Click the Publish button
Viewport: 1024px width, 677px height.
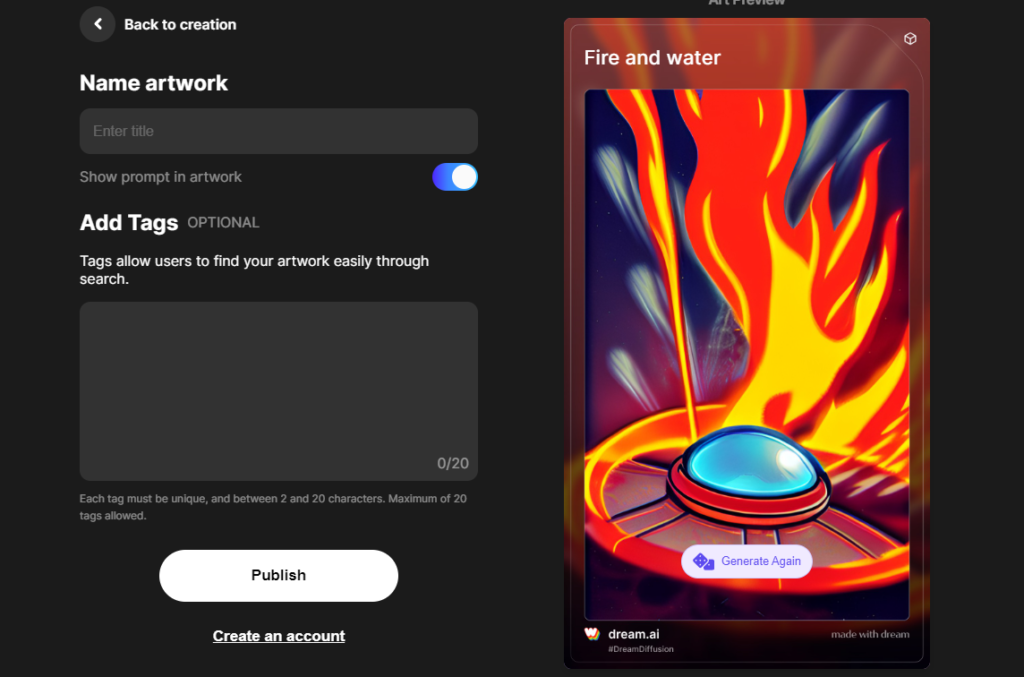tap(278, 575)
